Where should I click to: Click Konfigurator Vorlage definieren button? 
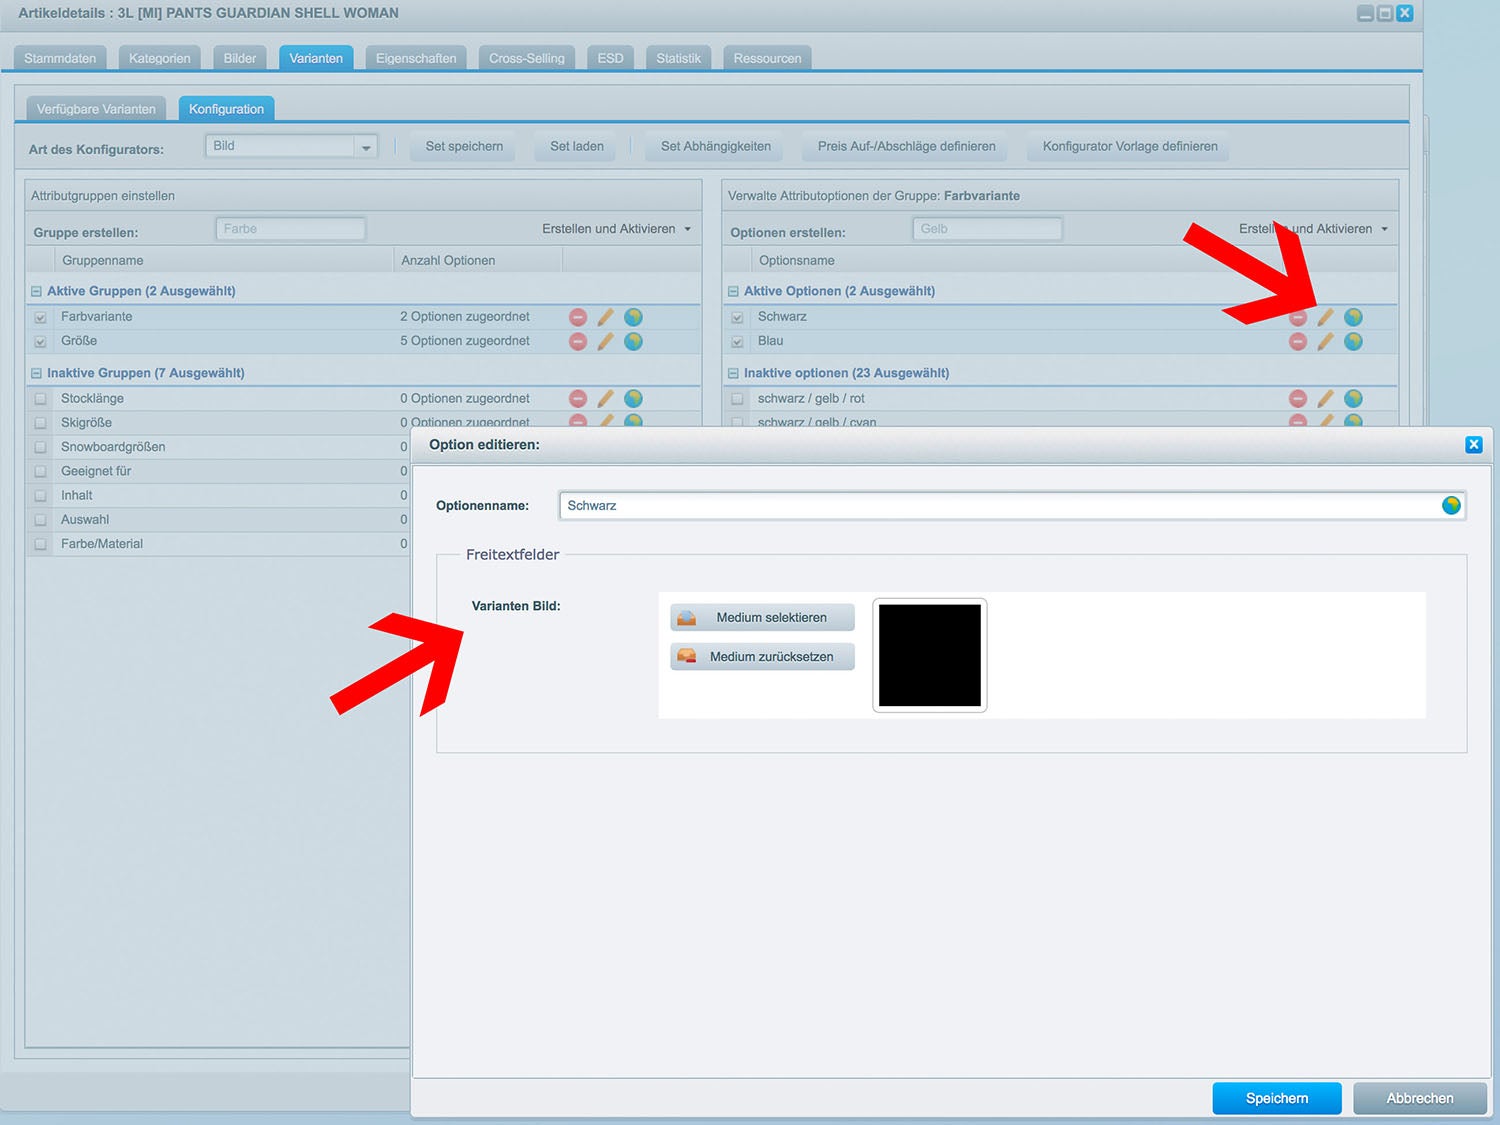coord(1130,146)
